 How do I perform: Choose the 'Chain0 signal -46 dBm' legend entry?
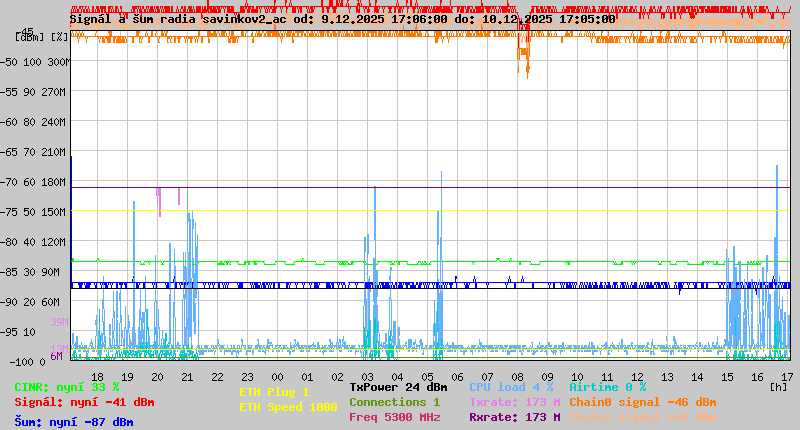(643, 402)
